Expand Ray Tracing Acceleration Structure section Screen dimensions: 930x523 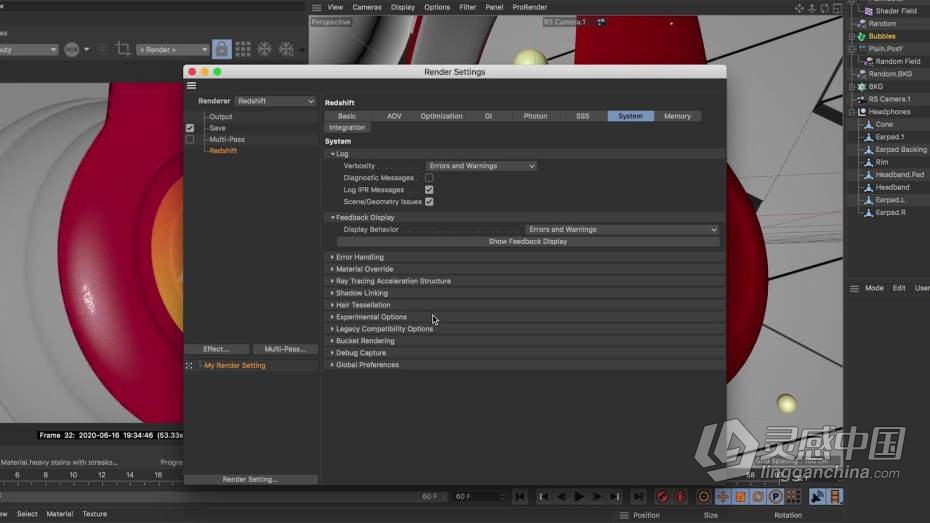332,281
